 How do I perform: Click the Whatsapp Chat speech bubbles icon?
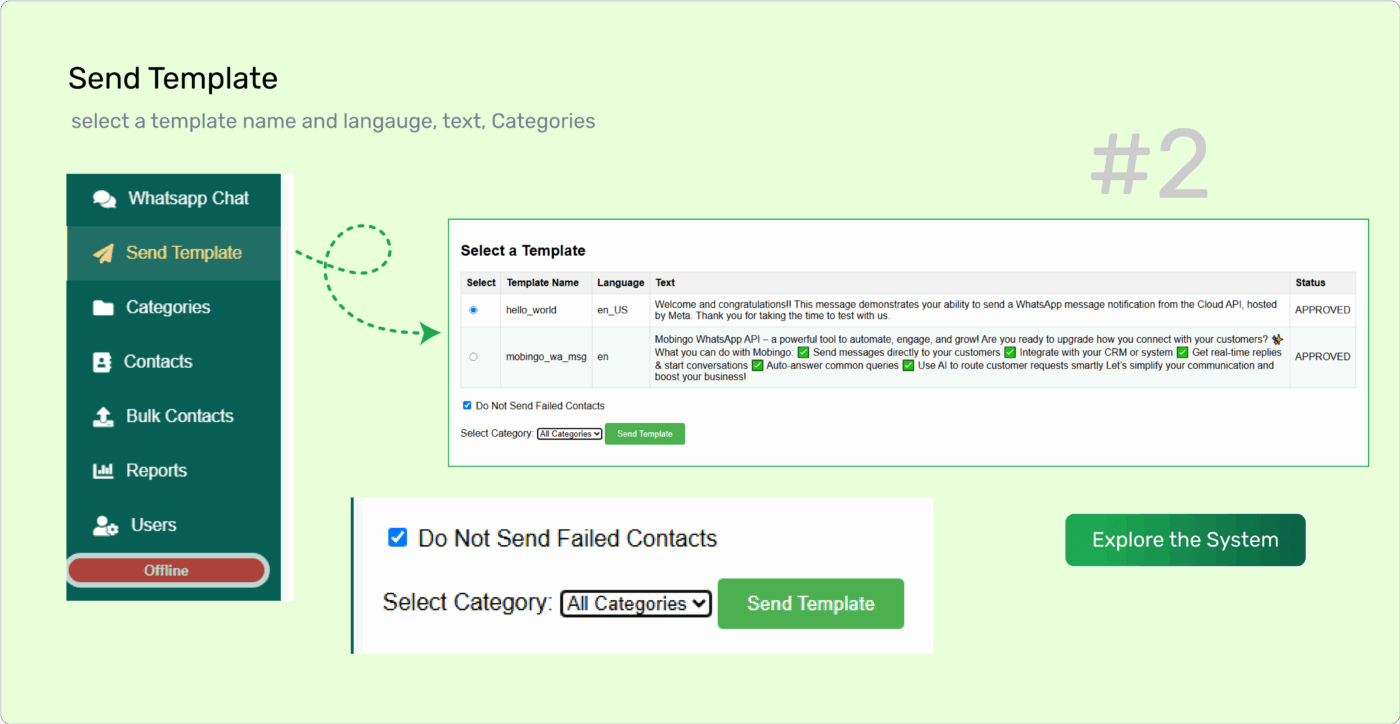(x=104, y=199)
